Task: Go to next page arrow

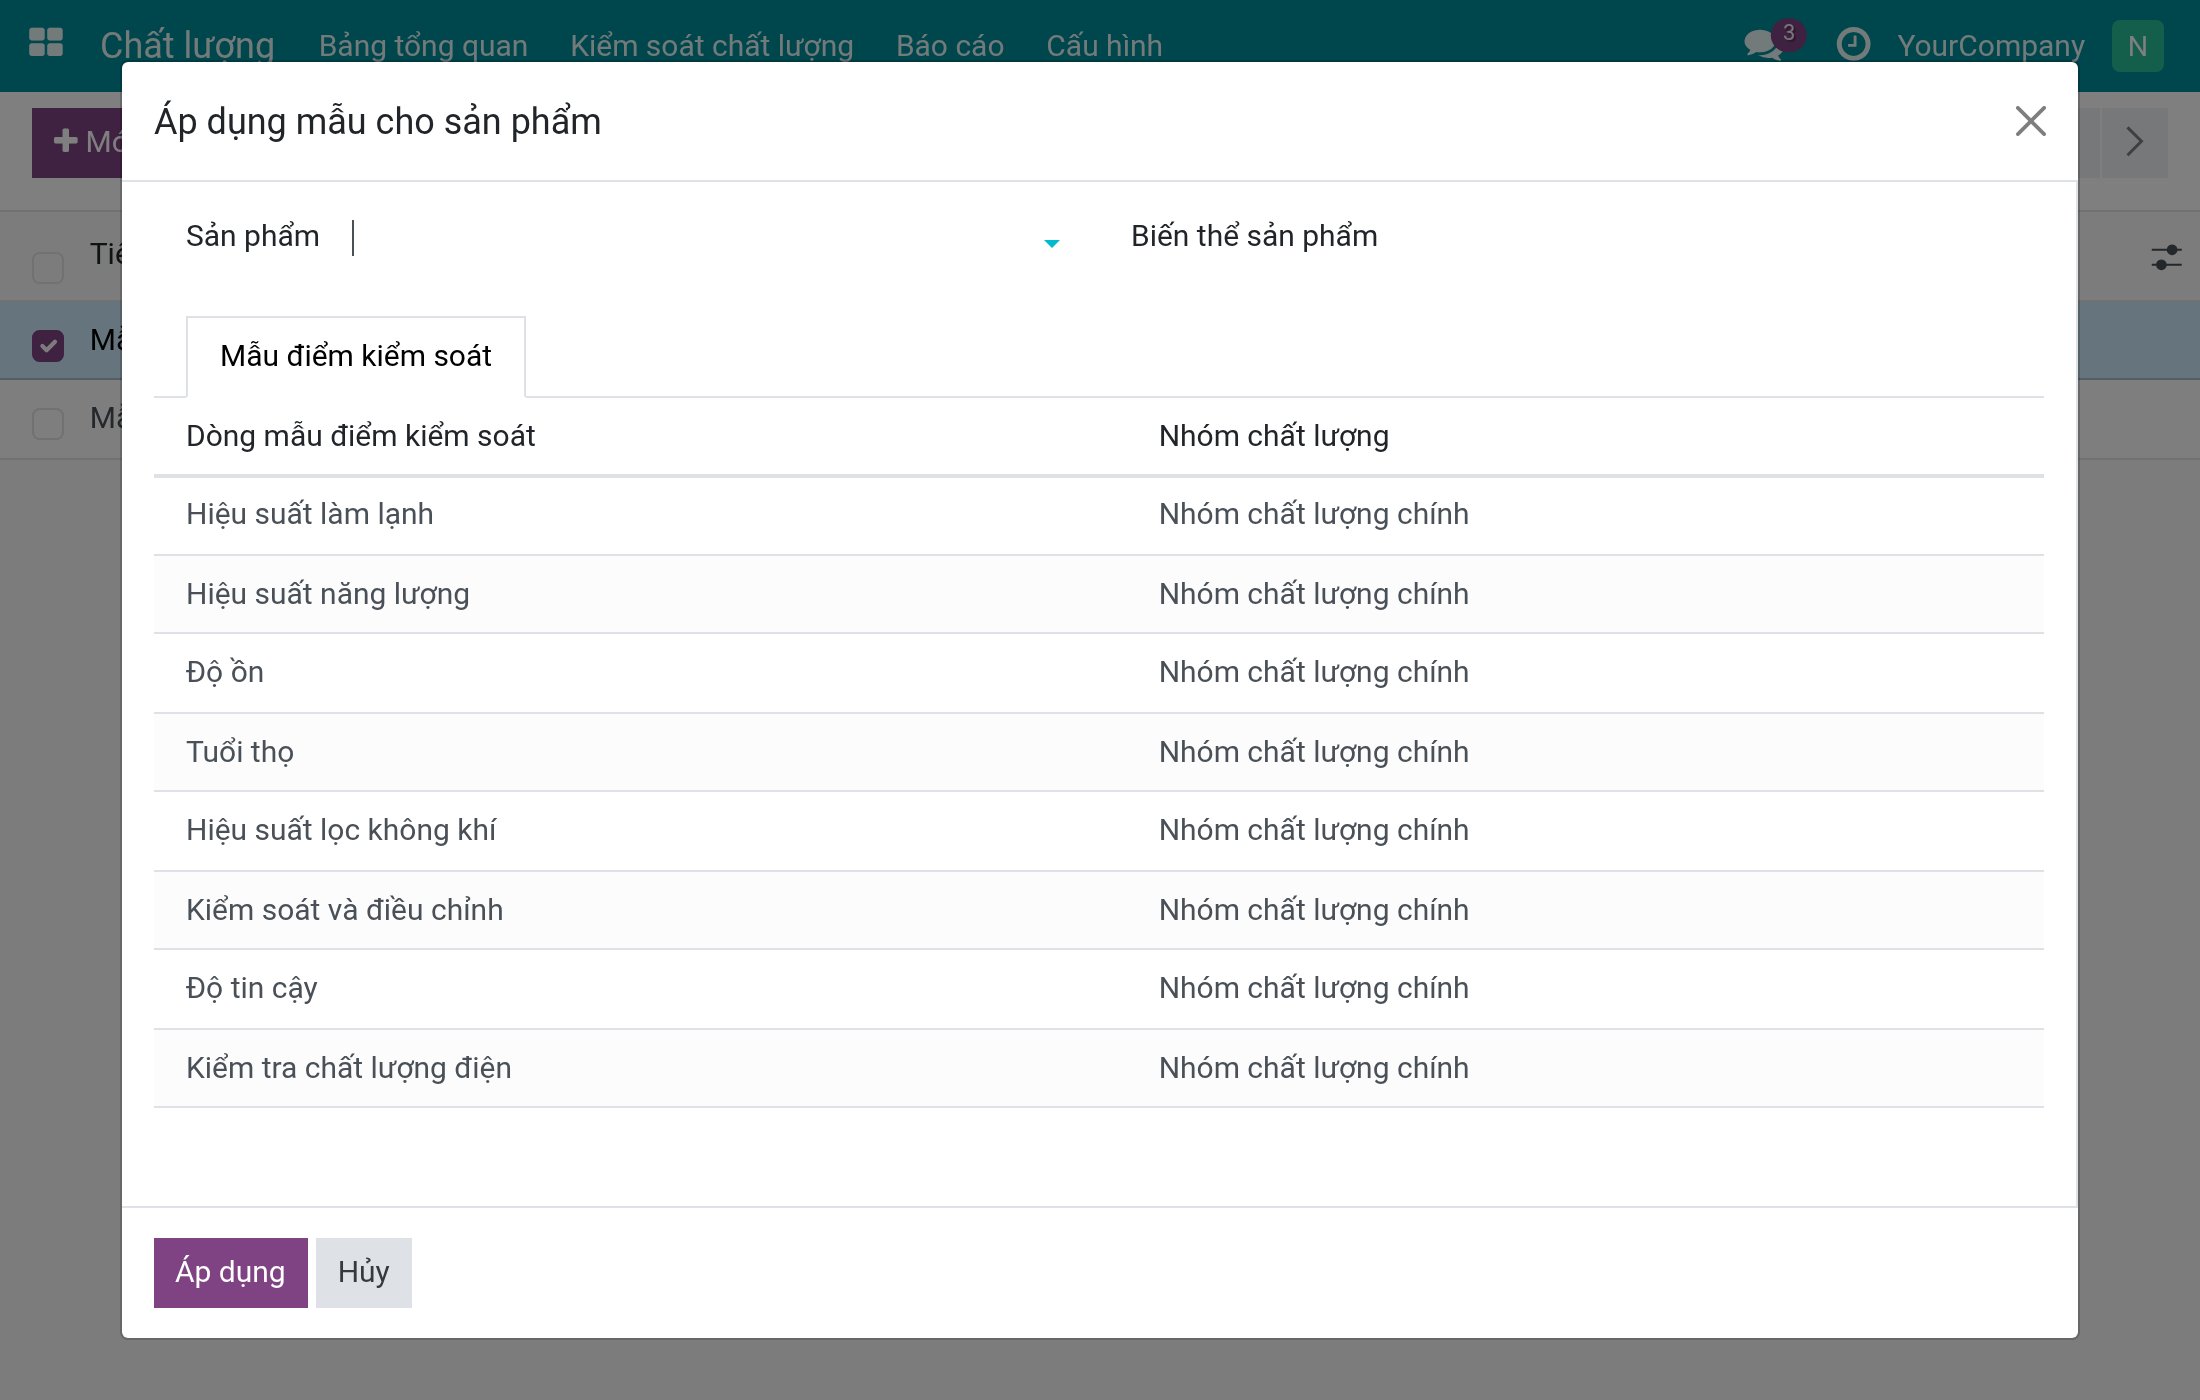Action: coord(2134,142)
